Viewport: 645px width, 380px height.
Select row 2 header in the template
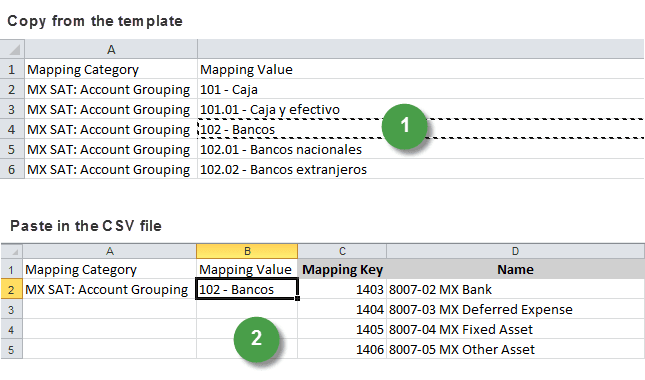[x=12, y=89]
